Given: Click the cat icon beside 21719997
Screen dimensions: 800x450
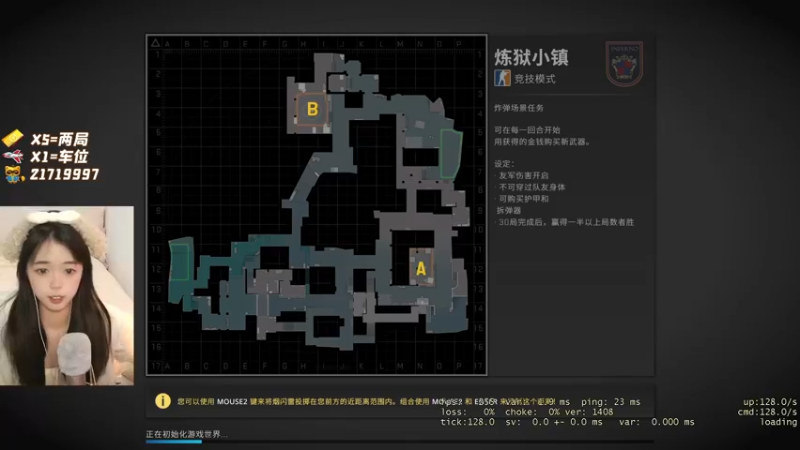Looking at the screenshot, I should pyautogui.click(x=14, y=174).
